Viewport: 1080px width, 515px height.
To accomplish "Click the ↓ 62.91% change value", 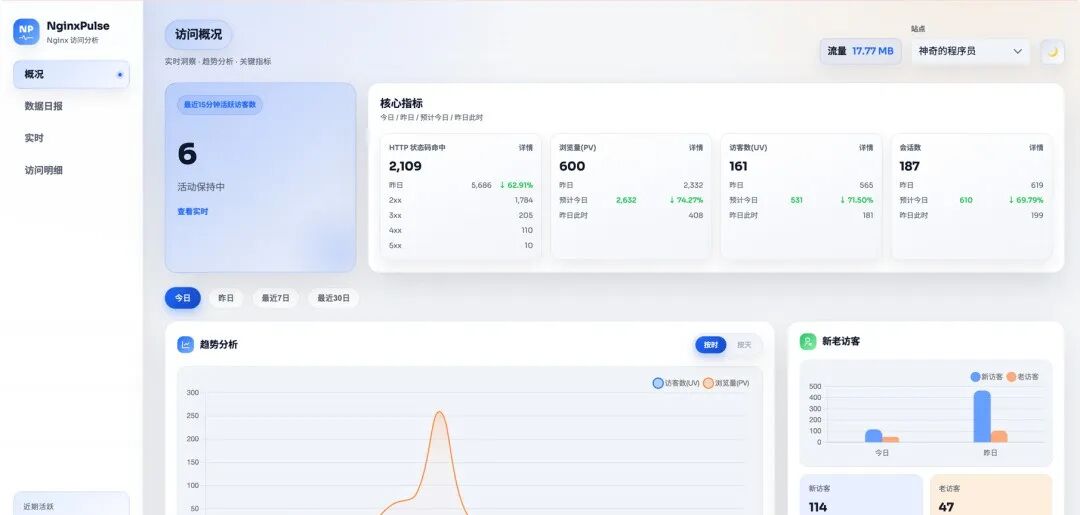I will click(517, 185).
